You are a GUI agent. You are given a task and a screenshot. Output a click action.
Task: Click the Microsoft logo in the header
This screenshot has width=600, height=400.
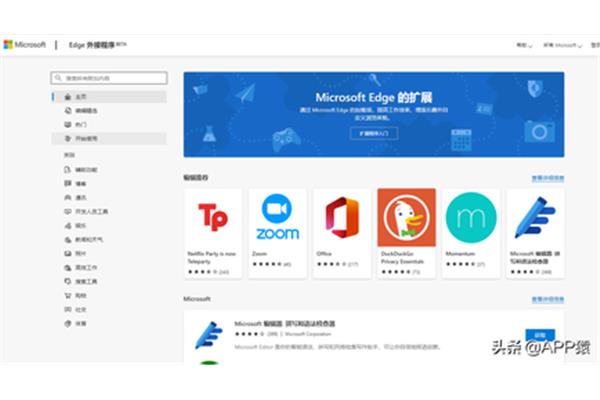tap(24, 45)
